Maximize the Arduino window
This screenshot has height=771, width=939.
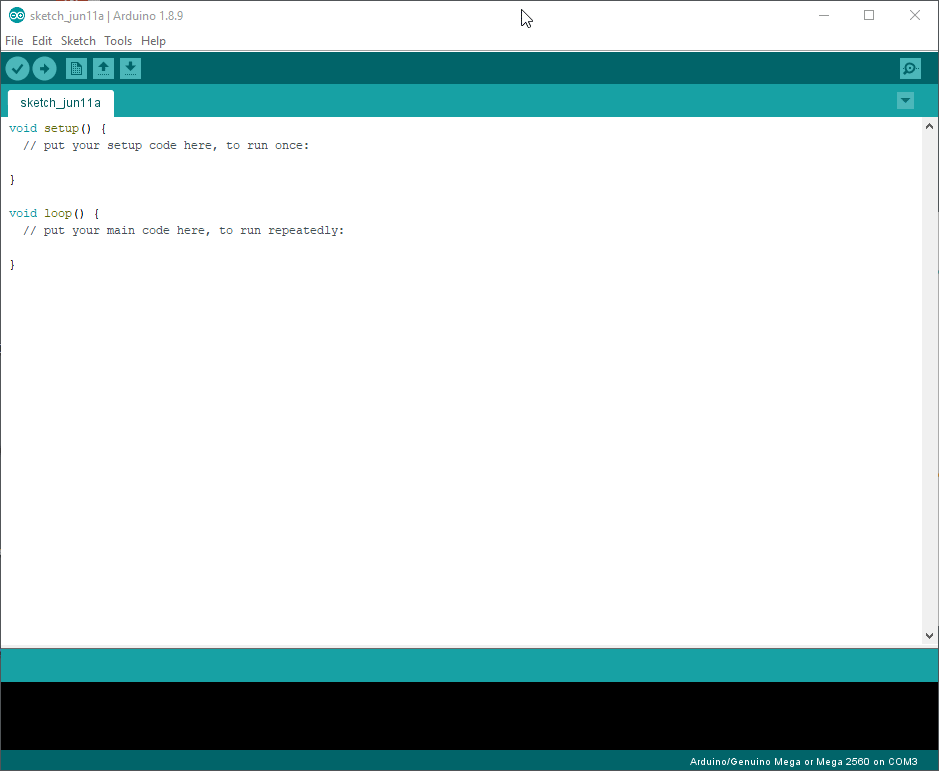(869, 15)
